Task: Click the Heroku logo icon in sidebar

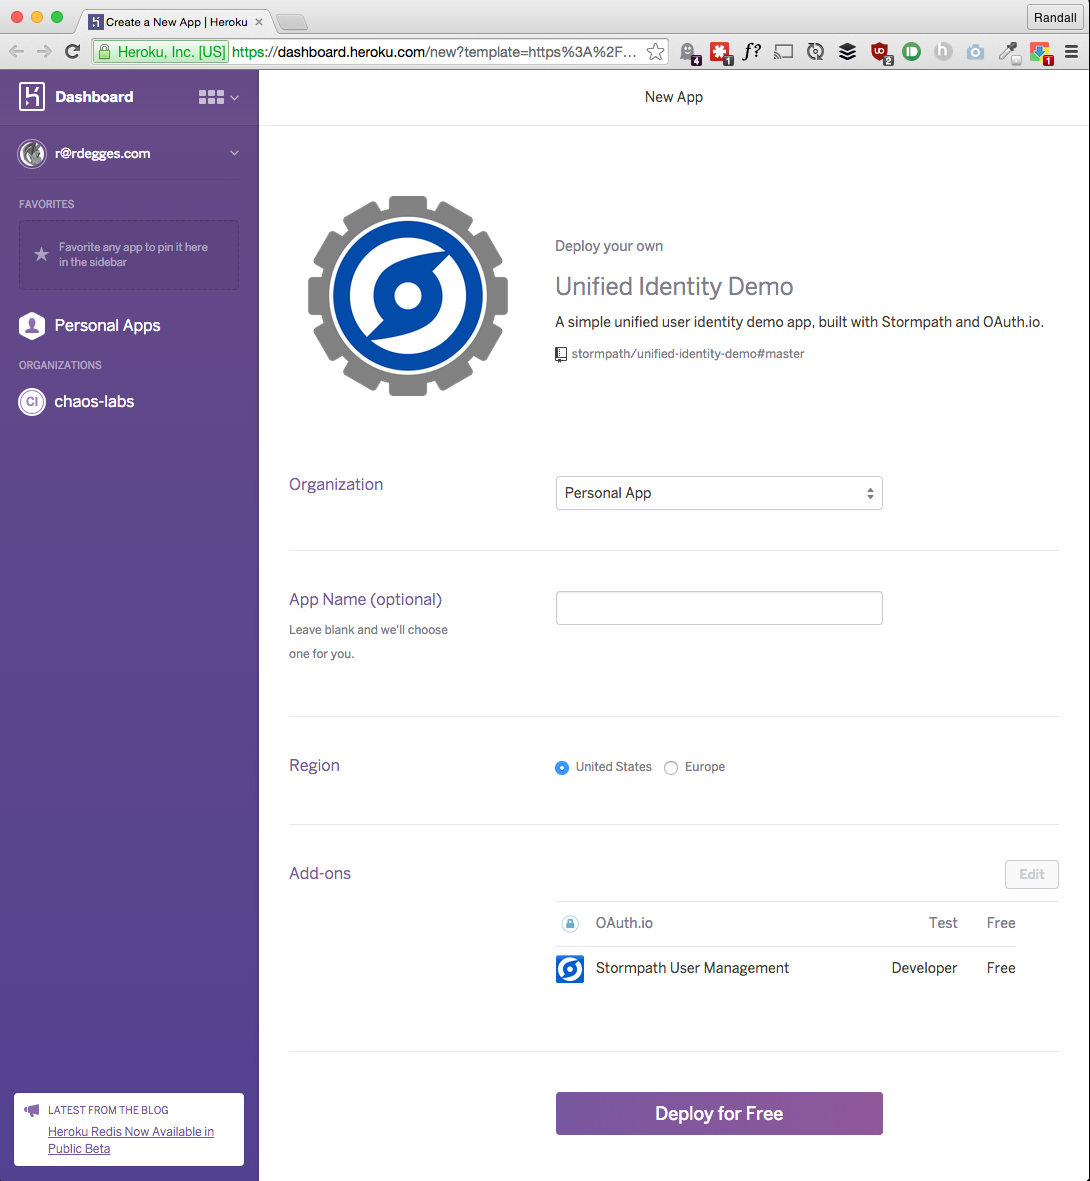Action: (x=32, y=96)
